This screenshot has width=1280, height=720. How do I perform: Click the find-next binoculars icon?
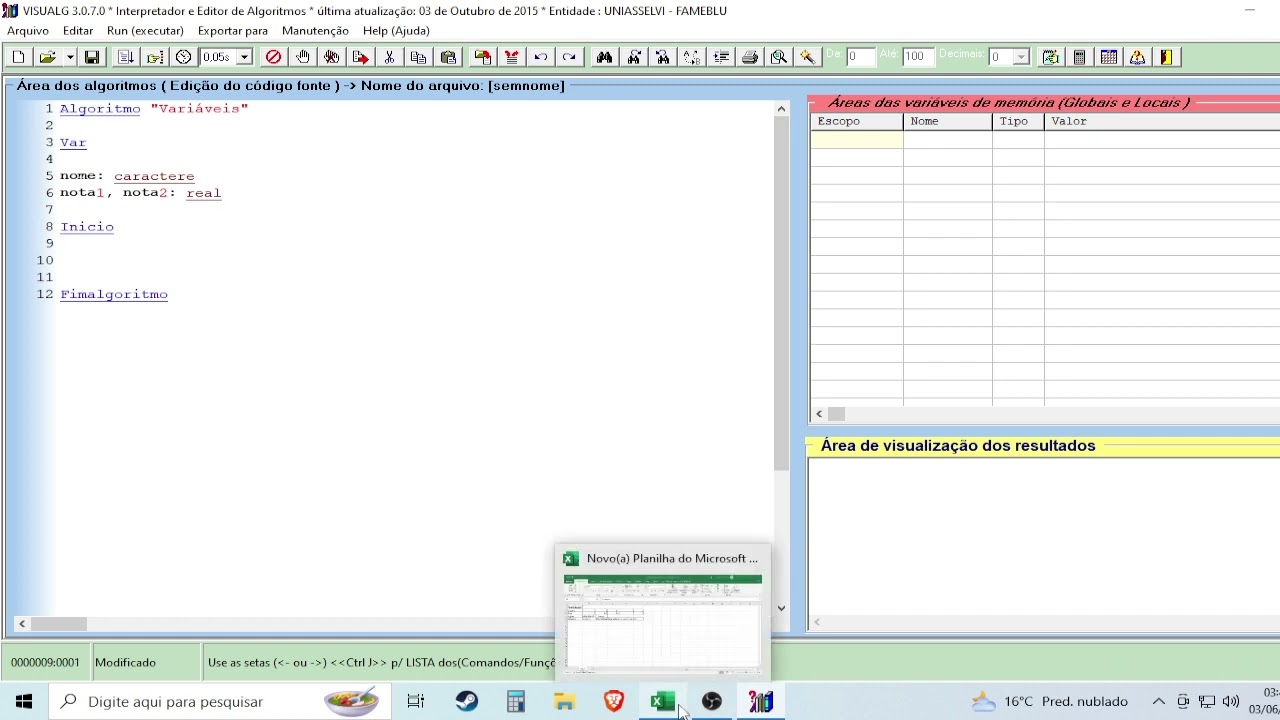pos(633,57)
